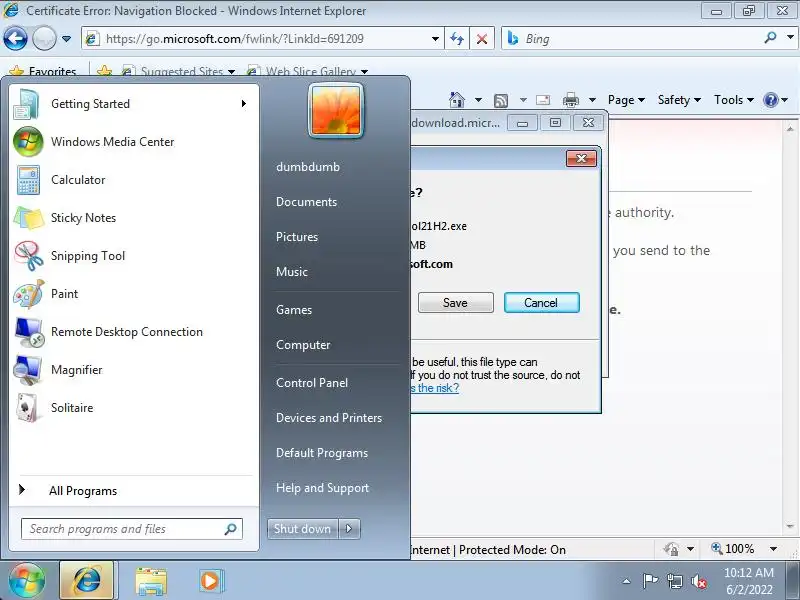The image size is (800, 600).
Task: Show hidden tray icons arrow
Action: pos(627,581)
